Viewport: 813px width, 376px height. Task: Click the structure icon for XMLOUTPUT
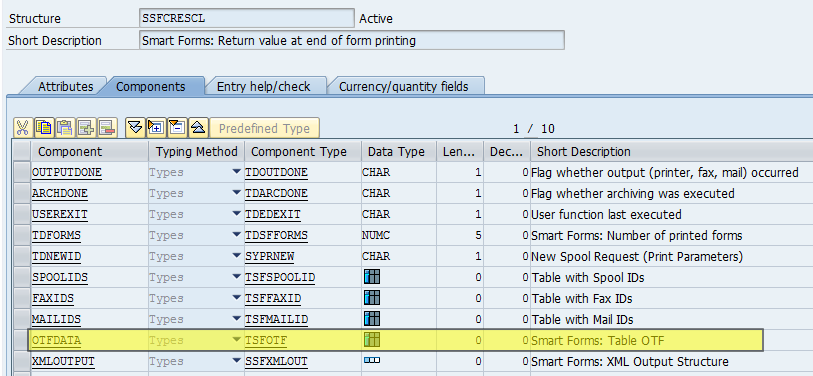coord(372,360)
